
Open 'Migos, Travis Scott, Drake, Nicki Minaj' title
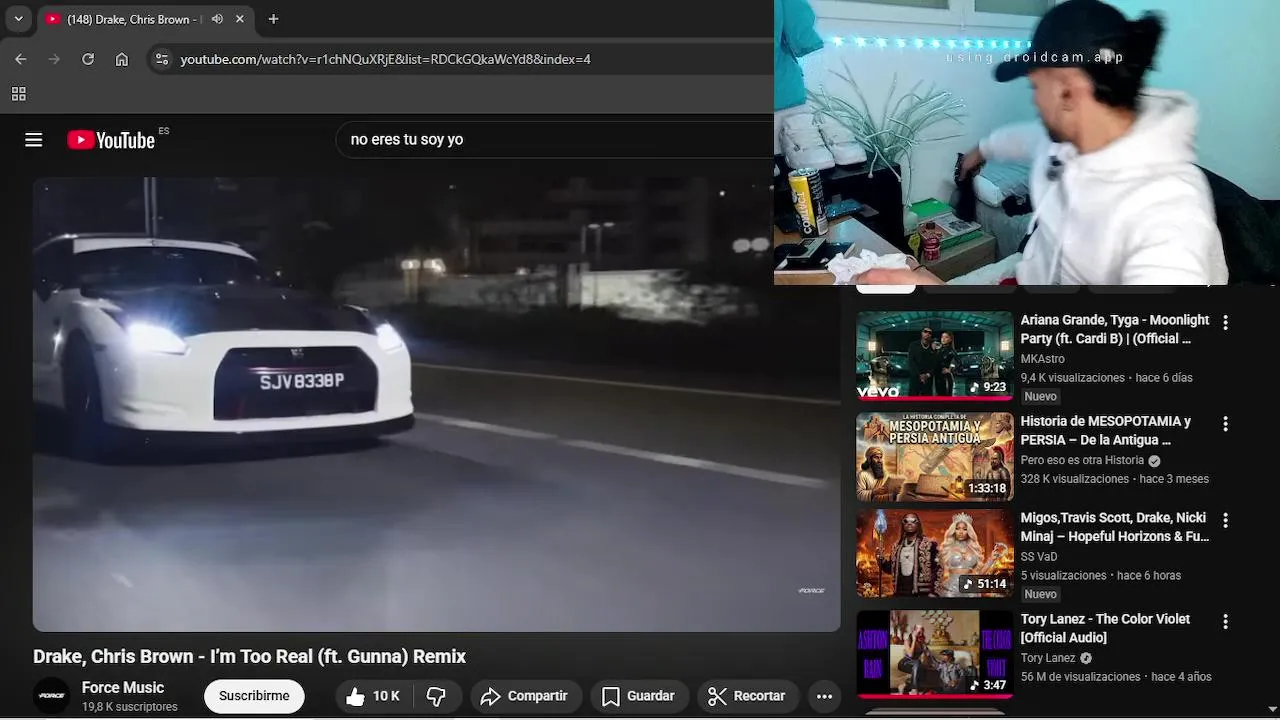pyautogui.click(x=1115, y=527)
